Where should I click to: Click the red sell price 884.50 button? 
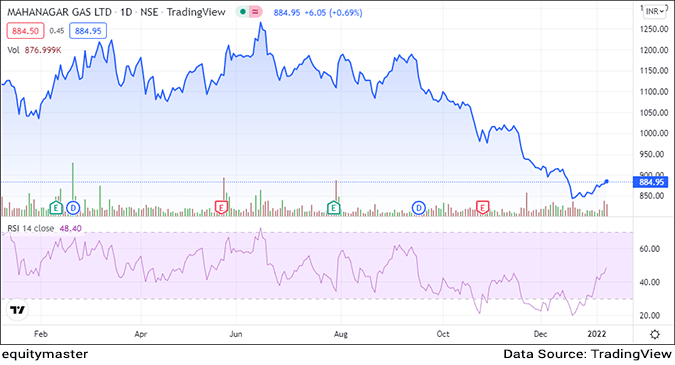pyautogui.click(x=25, y=31)
